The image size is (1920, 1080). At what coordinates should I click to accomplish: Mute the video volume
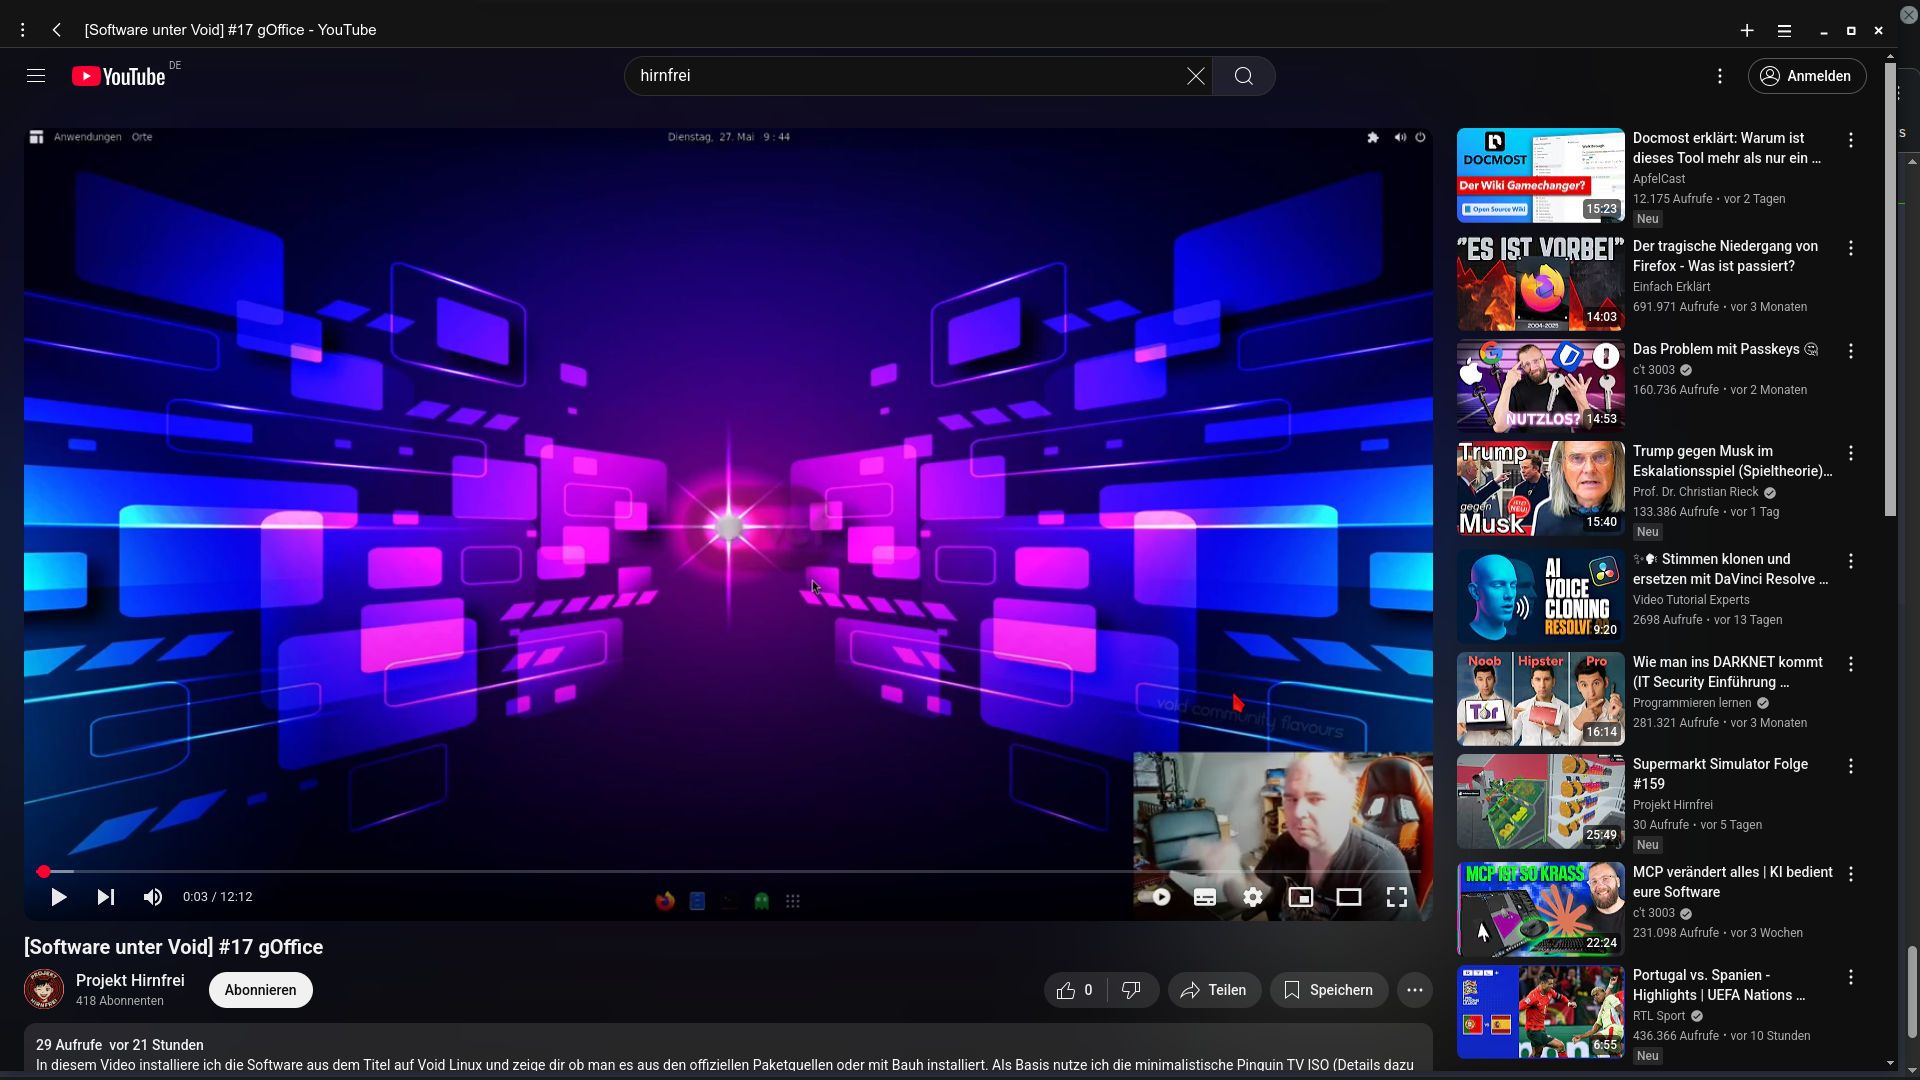pos(152,897)
